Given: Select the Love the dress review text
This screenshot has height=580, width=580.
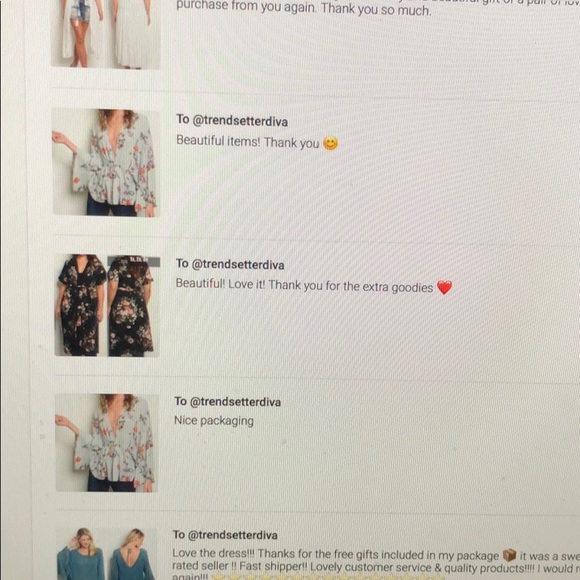Looking at the screenshot, I should (x=376, y=566).
